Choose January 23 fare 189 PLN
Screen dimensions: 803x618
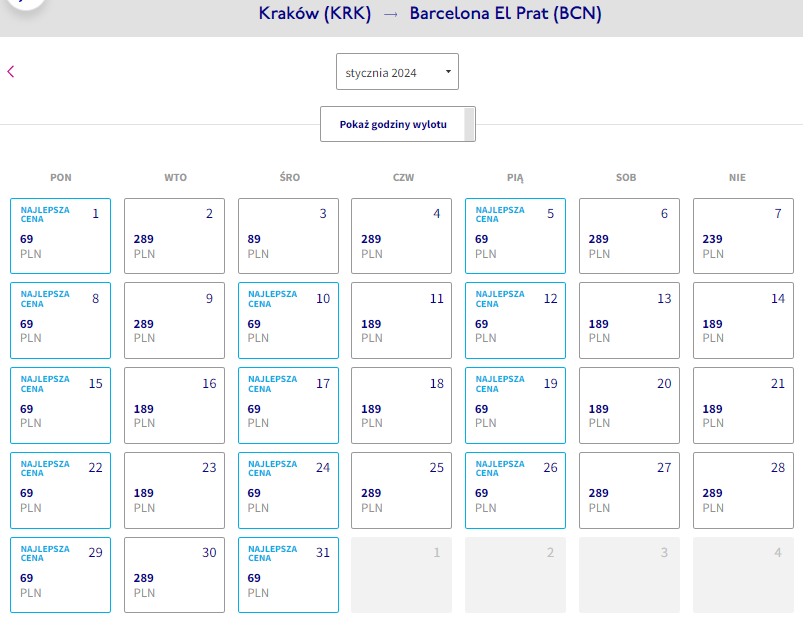174,491
